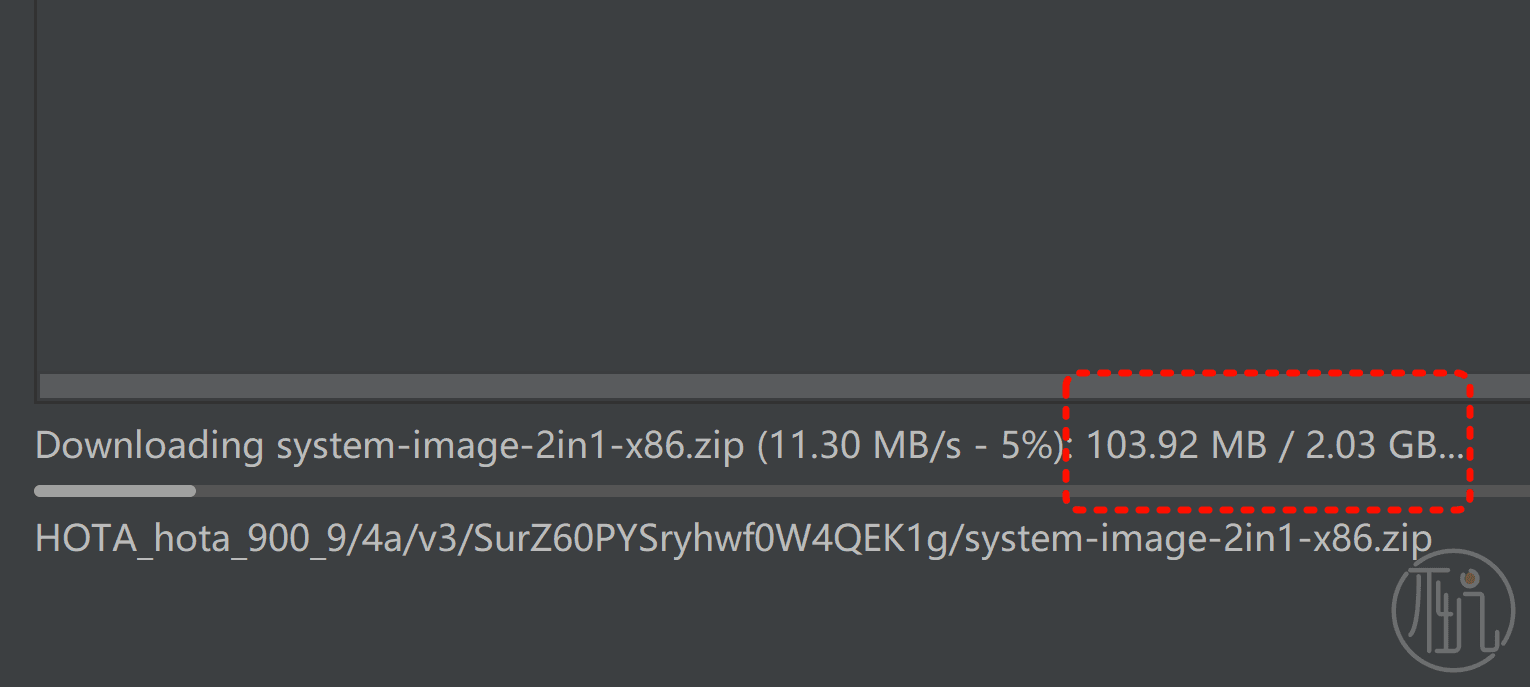Click the circular watermark logo icon
The height and width of the screenshot is (687, 1530).
pos(1452,610)
